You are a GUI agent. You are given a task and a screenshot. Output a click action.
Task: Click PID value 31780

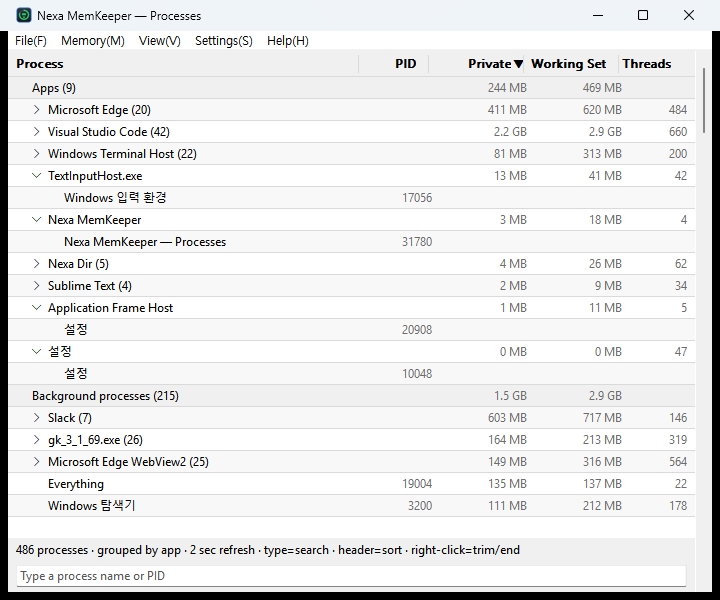(x=417, y=242)
